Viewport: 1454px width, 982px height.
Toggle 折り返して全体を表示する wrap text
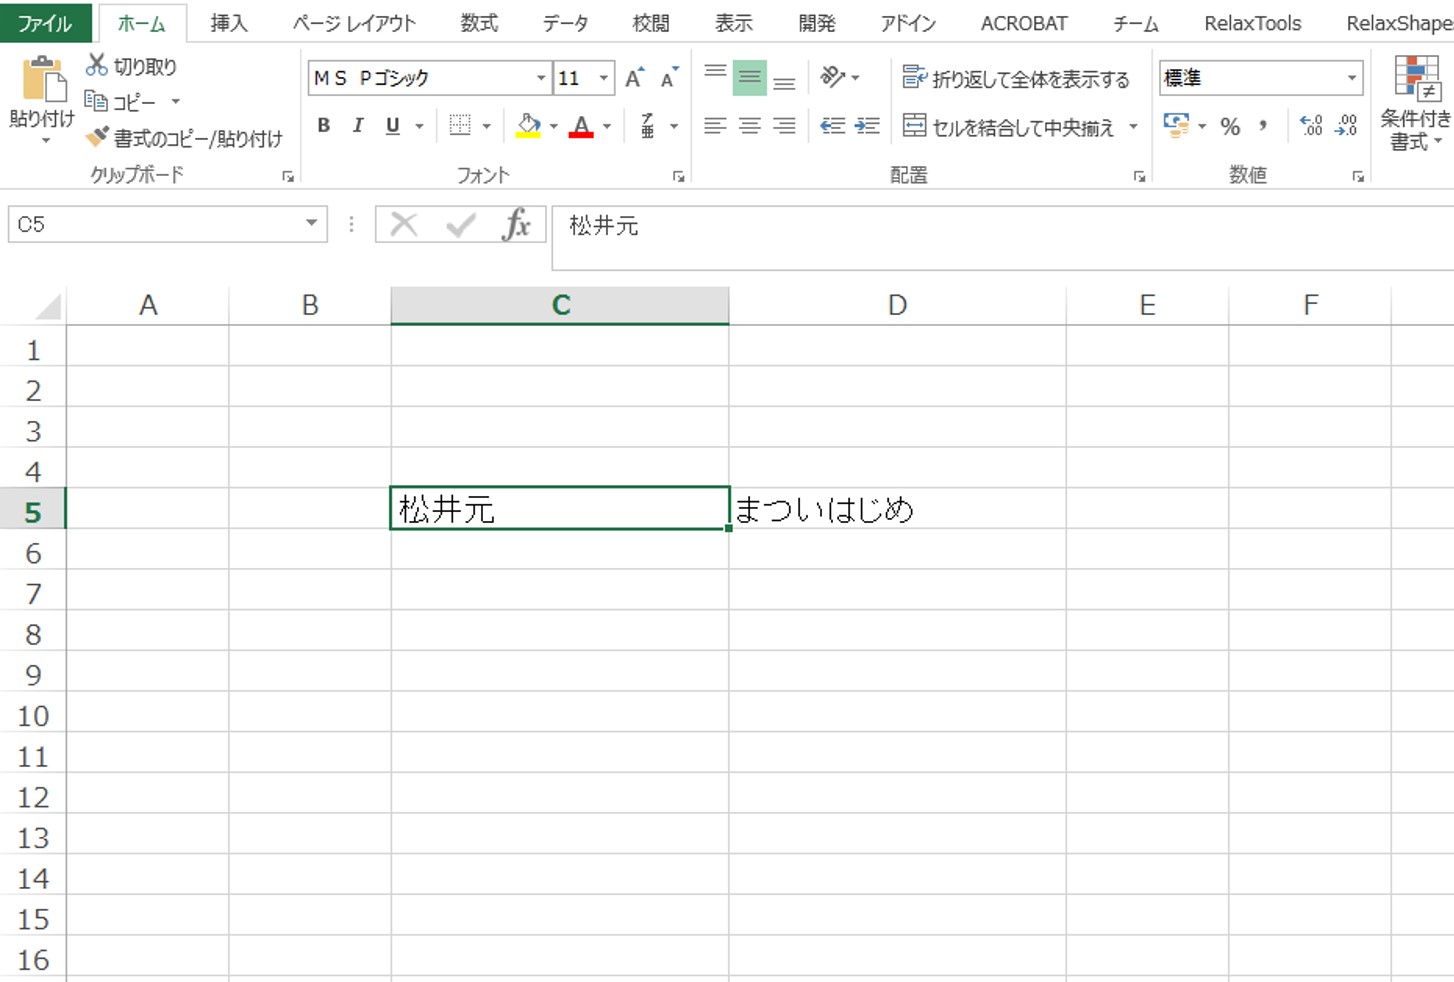click(x=1019, y=76)
